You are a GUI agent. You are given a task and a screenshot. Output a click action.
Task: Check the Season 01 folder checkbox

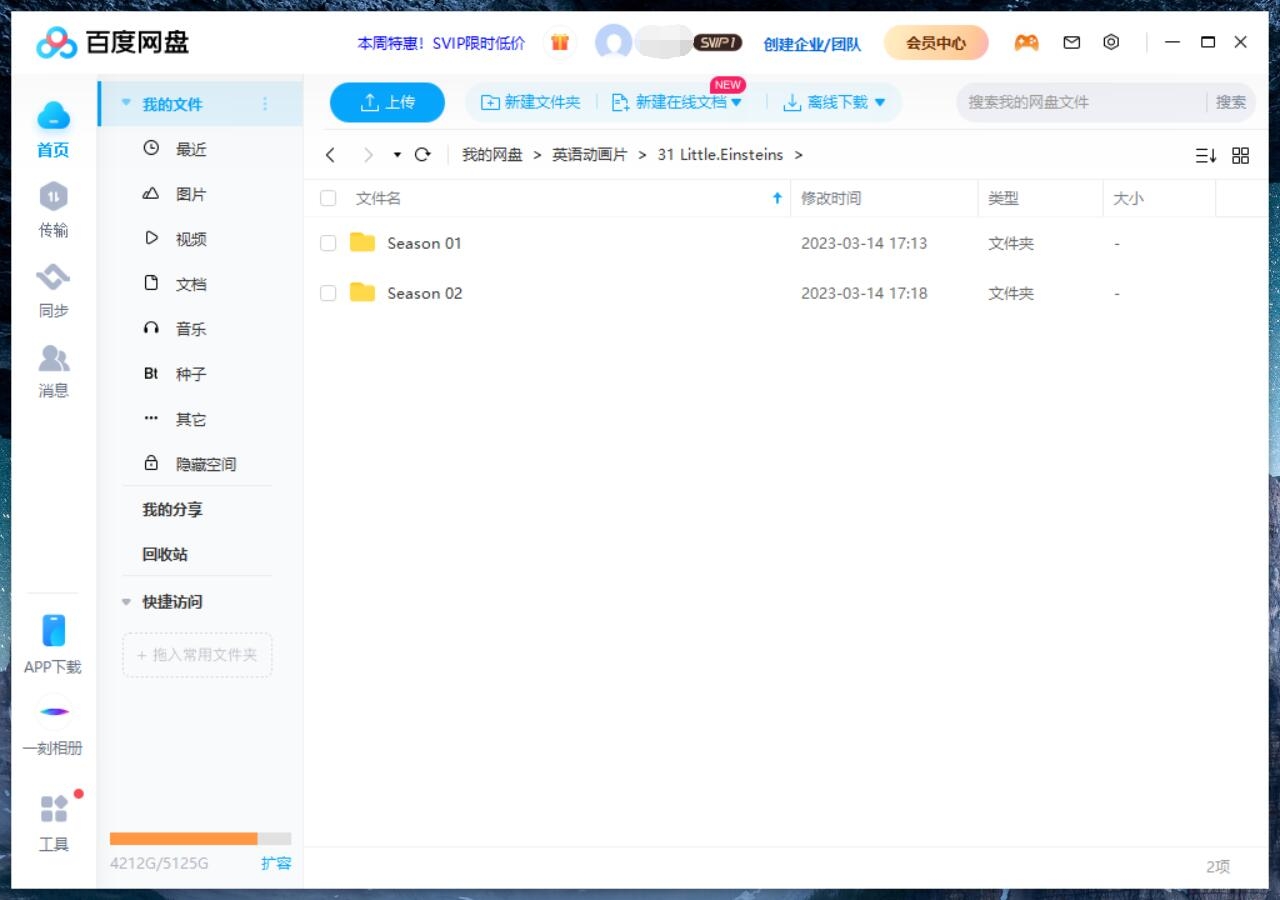[x=328, y=243]
